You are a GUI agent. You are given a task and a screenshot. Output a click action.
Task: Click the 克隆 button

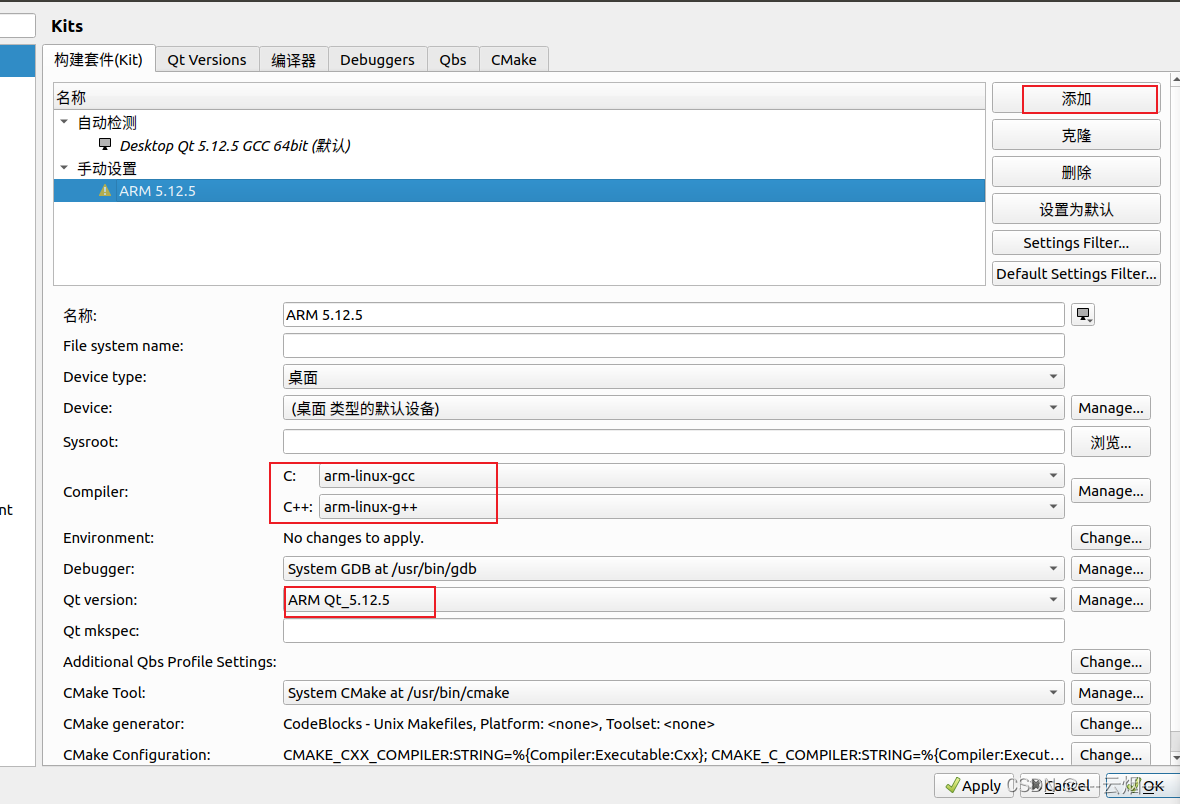pos(1075,134)
